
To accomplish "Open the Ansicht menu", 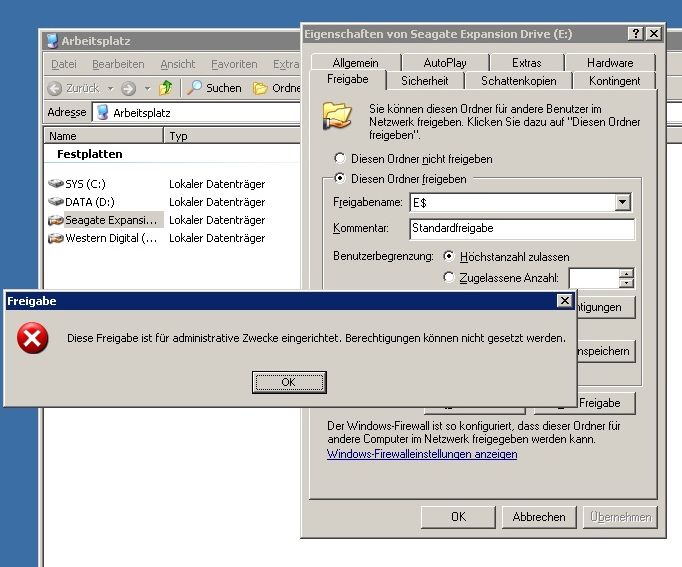I will 178,64.
